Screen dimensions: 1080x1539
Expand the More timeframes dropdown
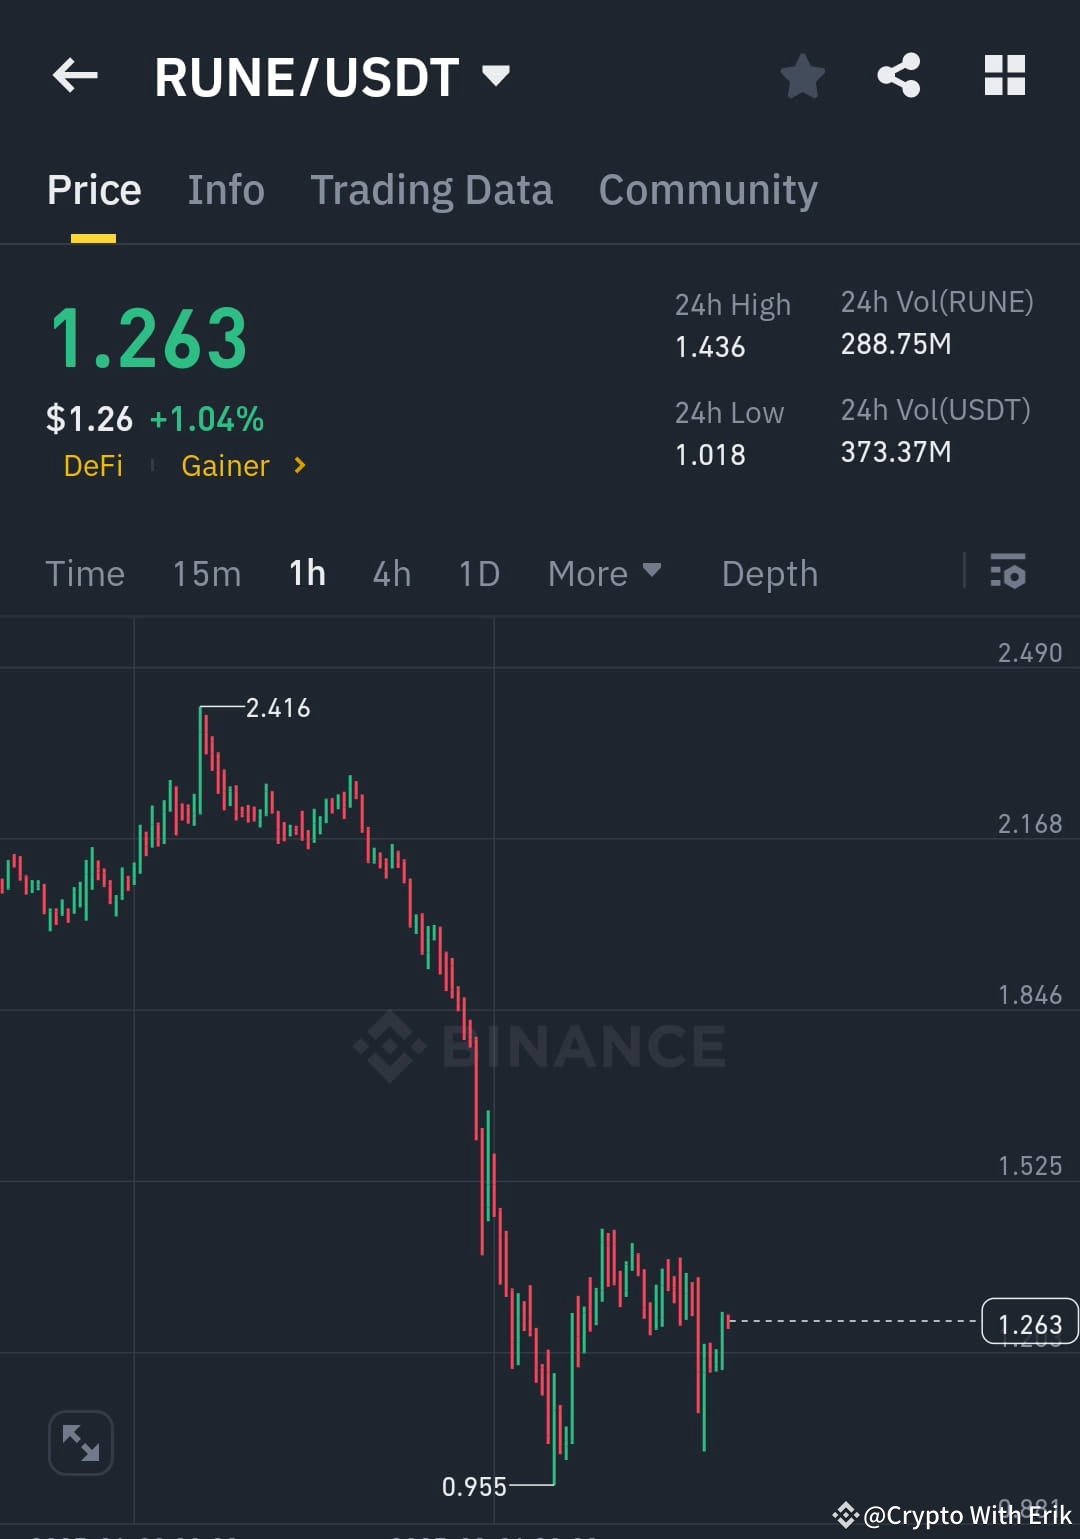tap(604, 573)
